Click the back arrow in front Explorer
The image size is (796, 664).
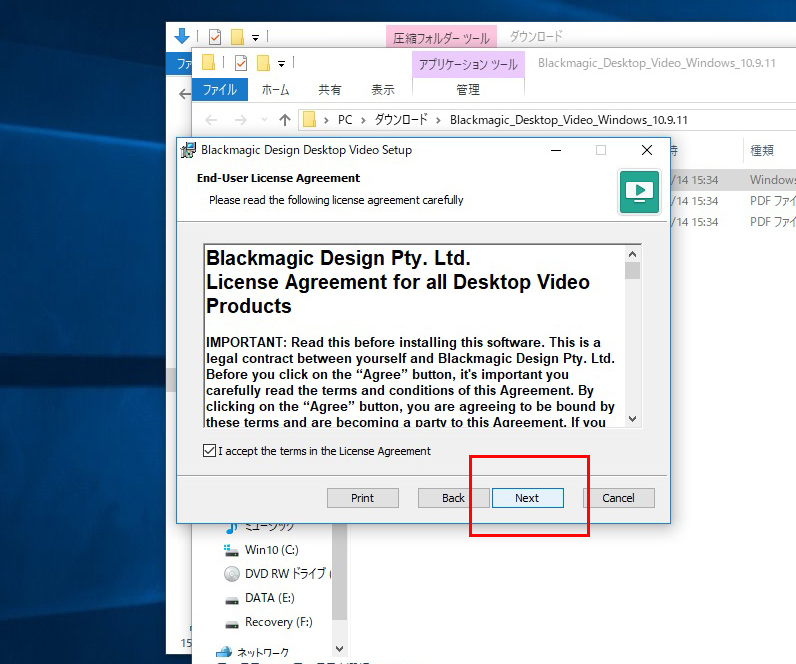coord(211,120)
